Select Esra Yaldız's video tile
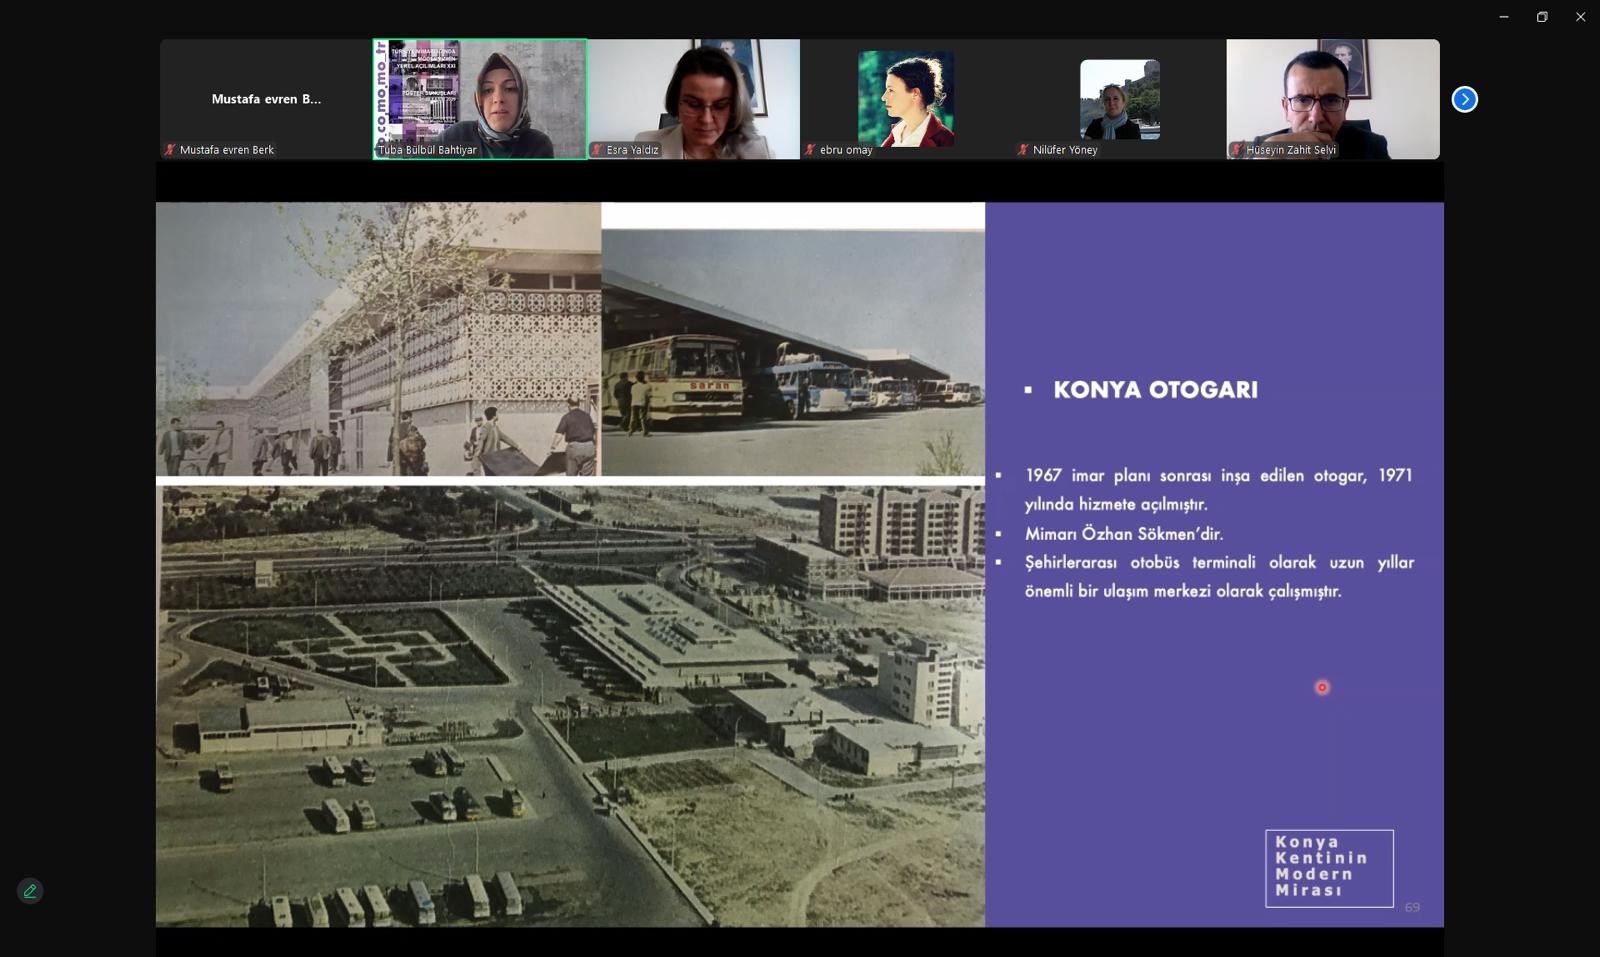 693,98
